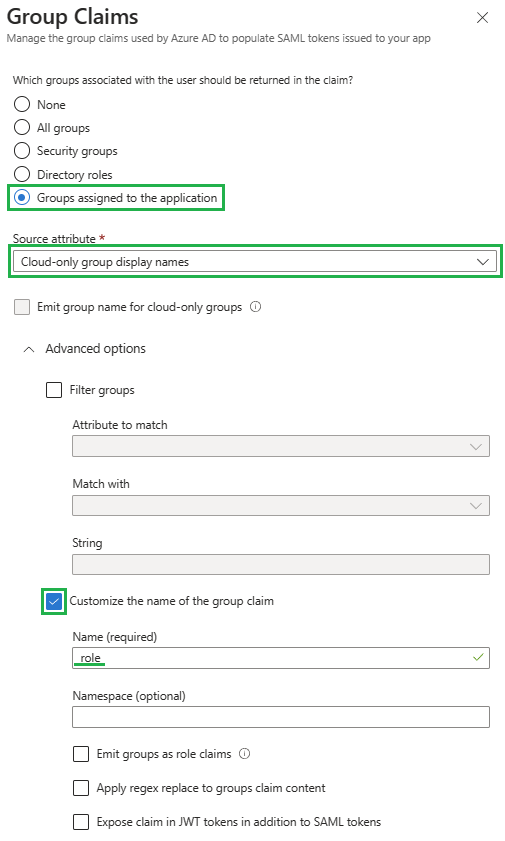Click the Namespace (optional) input field
505x841 pixels.
281,717
